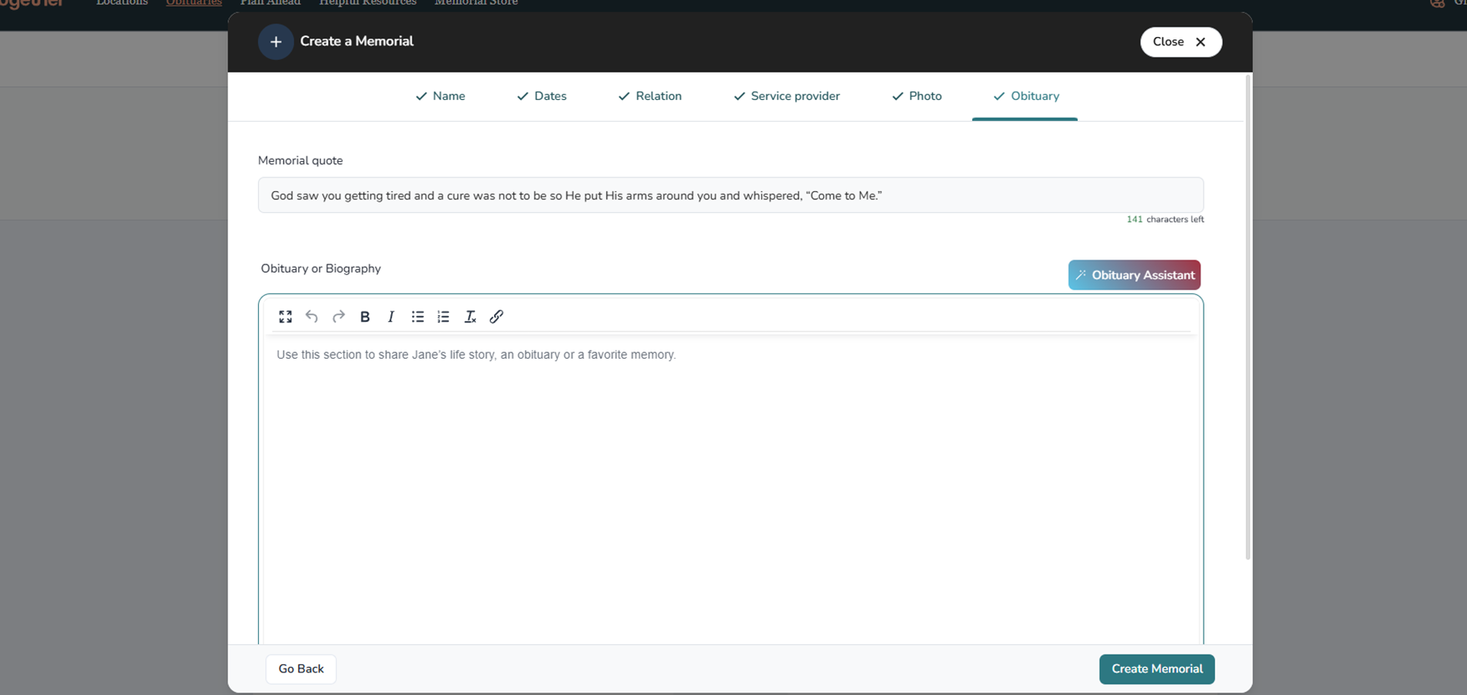Click the redo arrow icon
The image size is (1467, 695).
point(339,317)
